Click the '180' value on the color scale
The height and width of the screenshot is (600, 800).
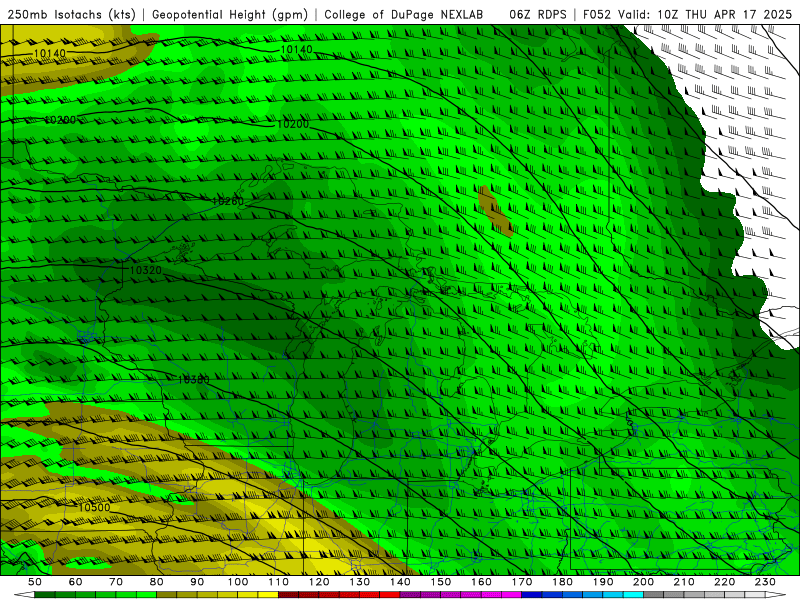click(x=562, y=582)
